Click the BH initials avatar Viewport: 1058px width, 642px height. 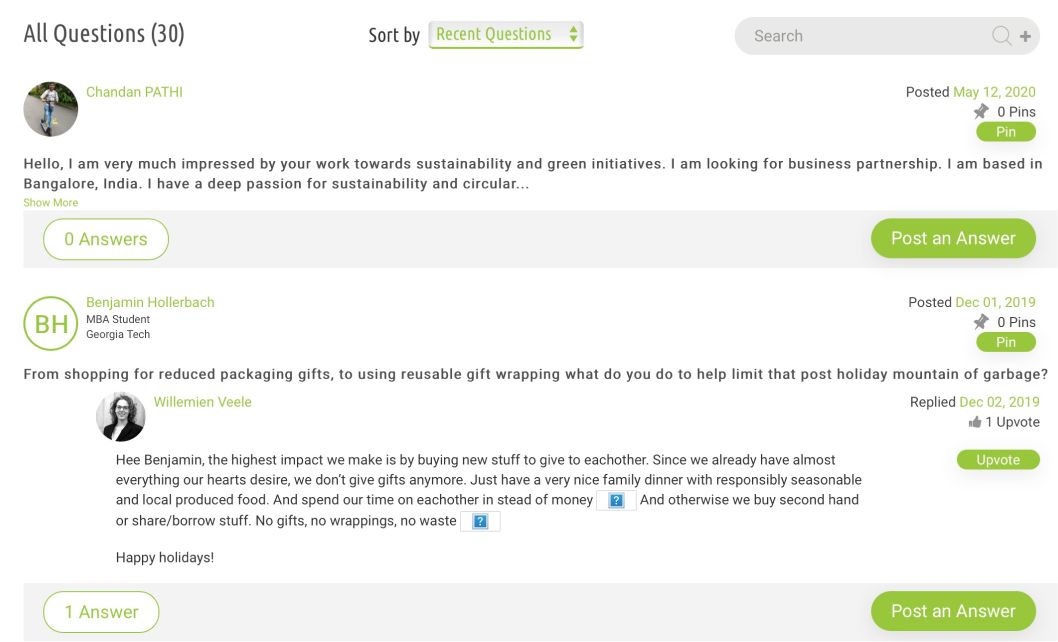pos(51,323)
